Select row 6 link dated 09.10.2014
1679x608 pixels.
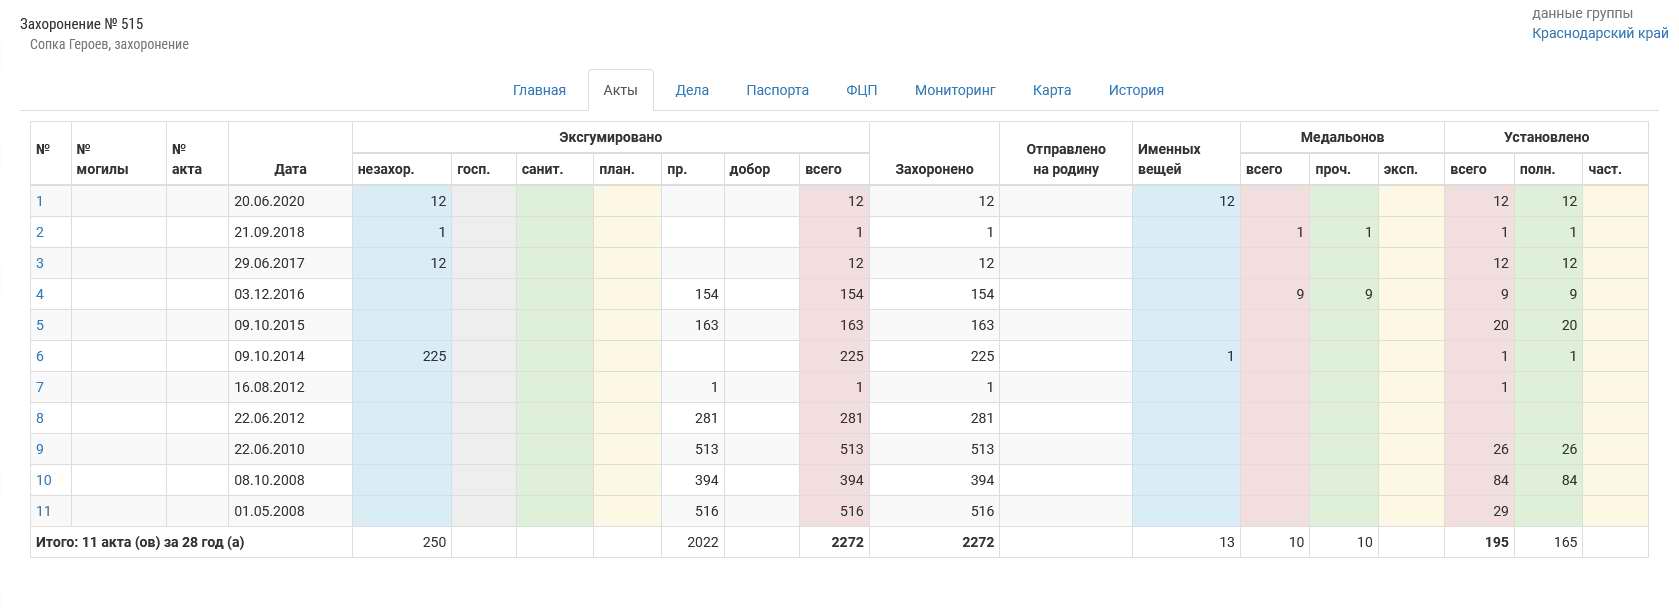point(40,356)
